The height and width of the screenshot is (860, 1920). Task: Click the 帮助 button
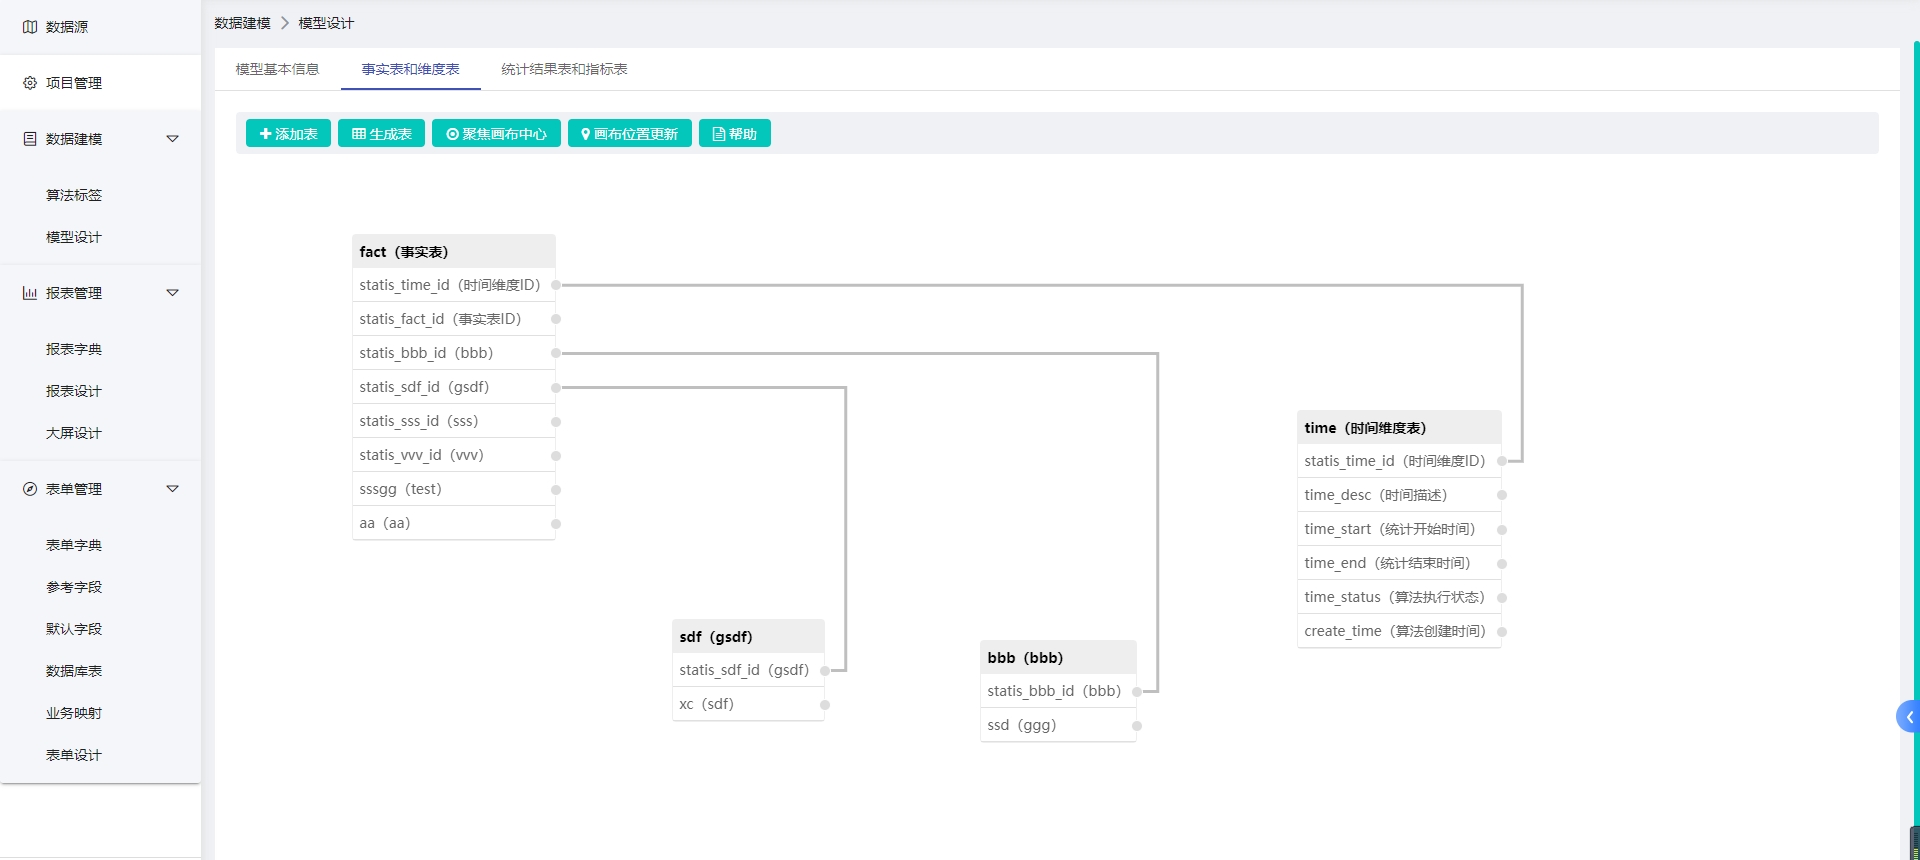(x=735, y=134)
